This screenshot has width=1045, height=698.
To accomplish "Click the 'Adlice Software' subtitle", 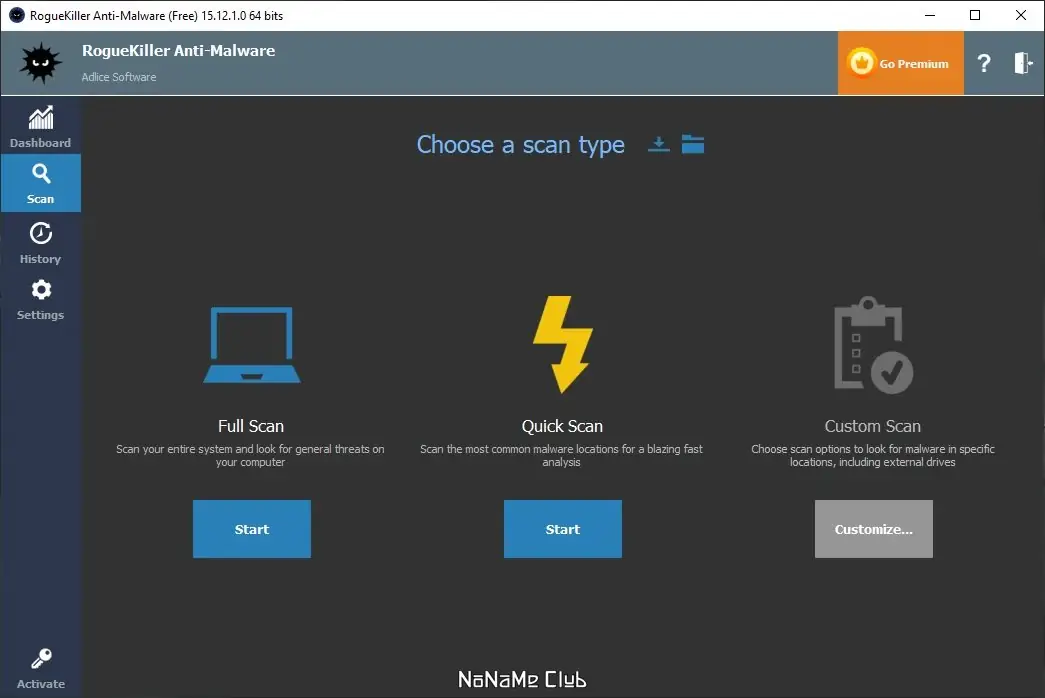I will tap(119, 77).
